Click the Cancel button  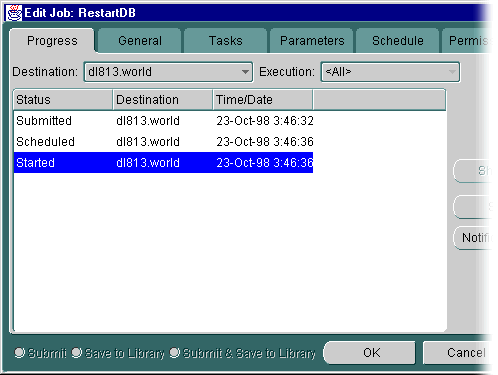click(x=458, y=352)
